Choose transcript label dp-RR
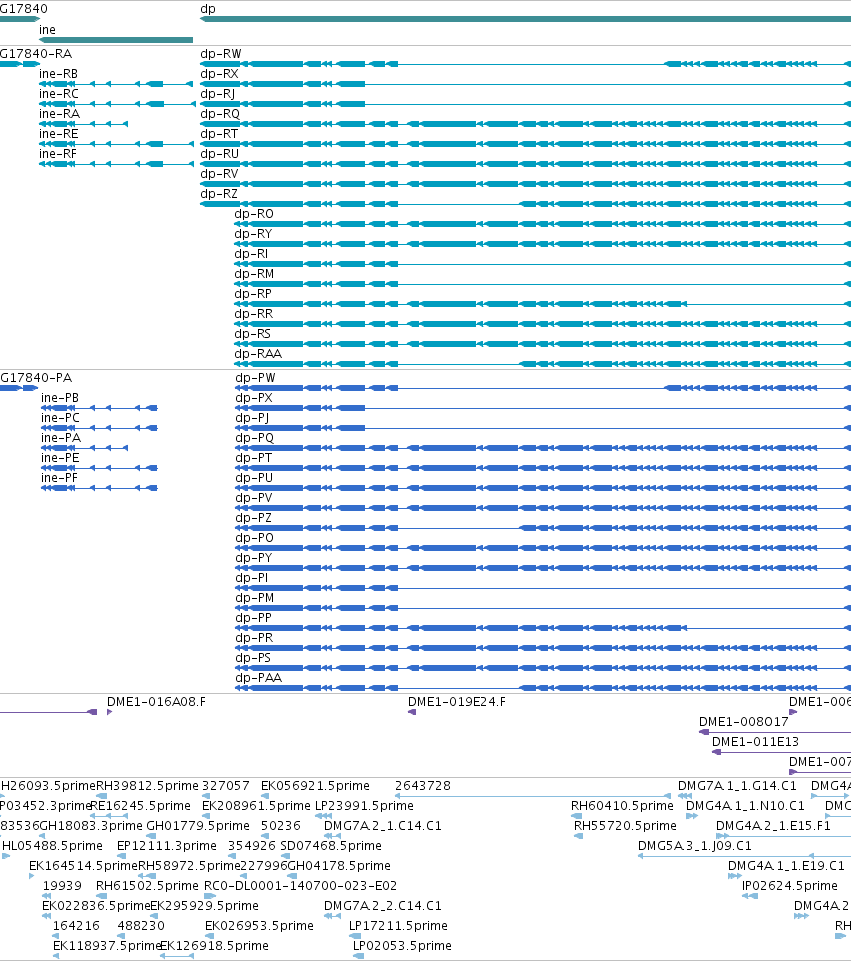Image resolution: width=851 pixels, height=961 pixels. (254, 314)
